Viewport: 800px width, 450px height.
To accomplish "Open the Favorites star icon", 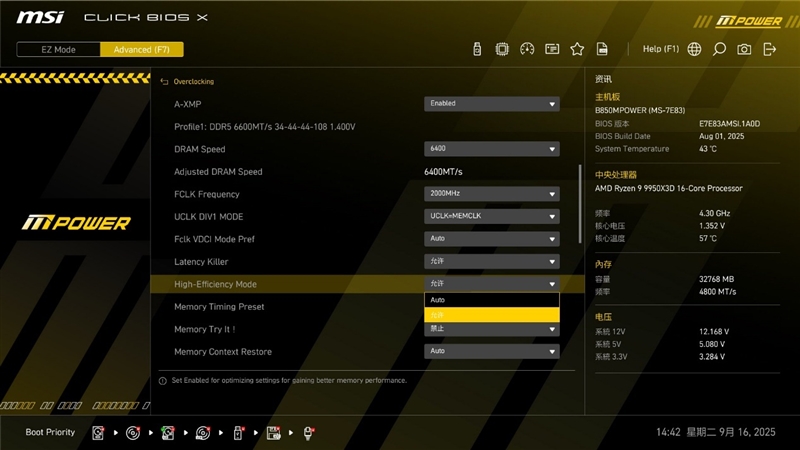I will click(x=577, y=49).
